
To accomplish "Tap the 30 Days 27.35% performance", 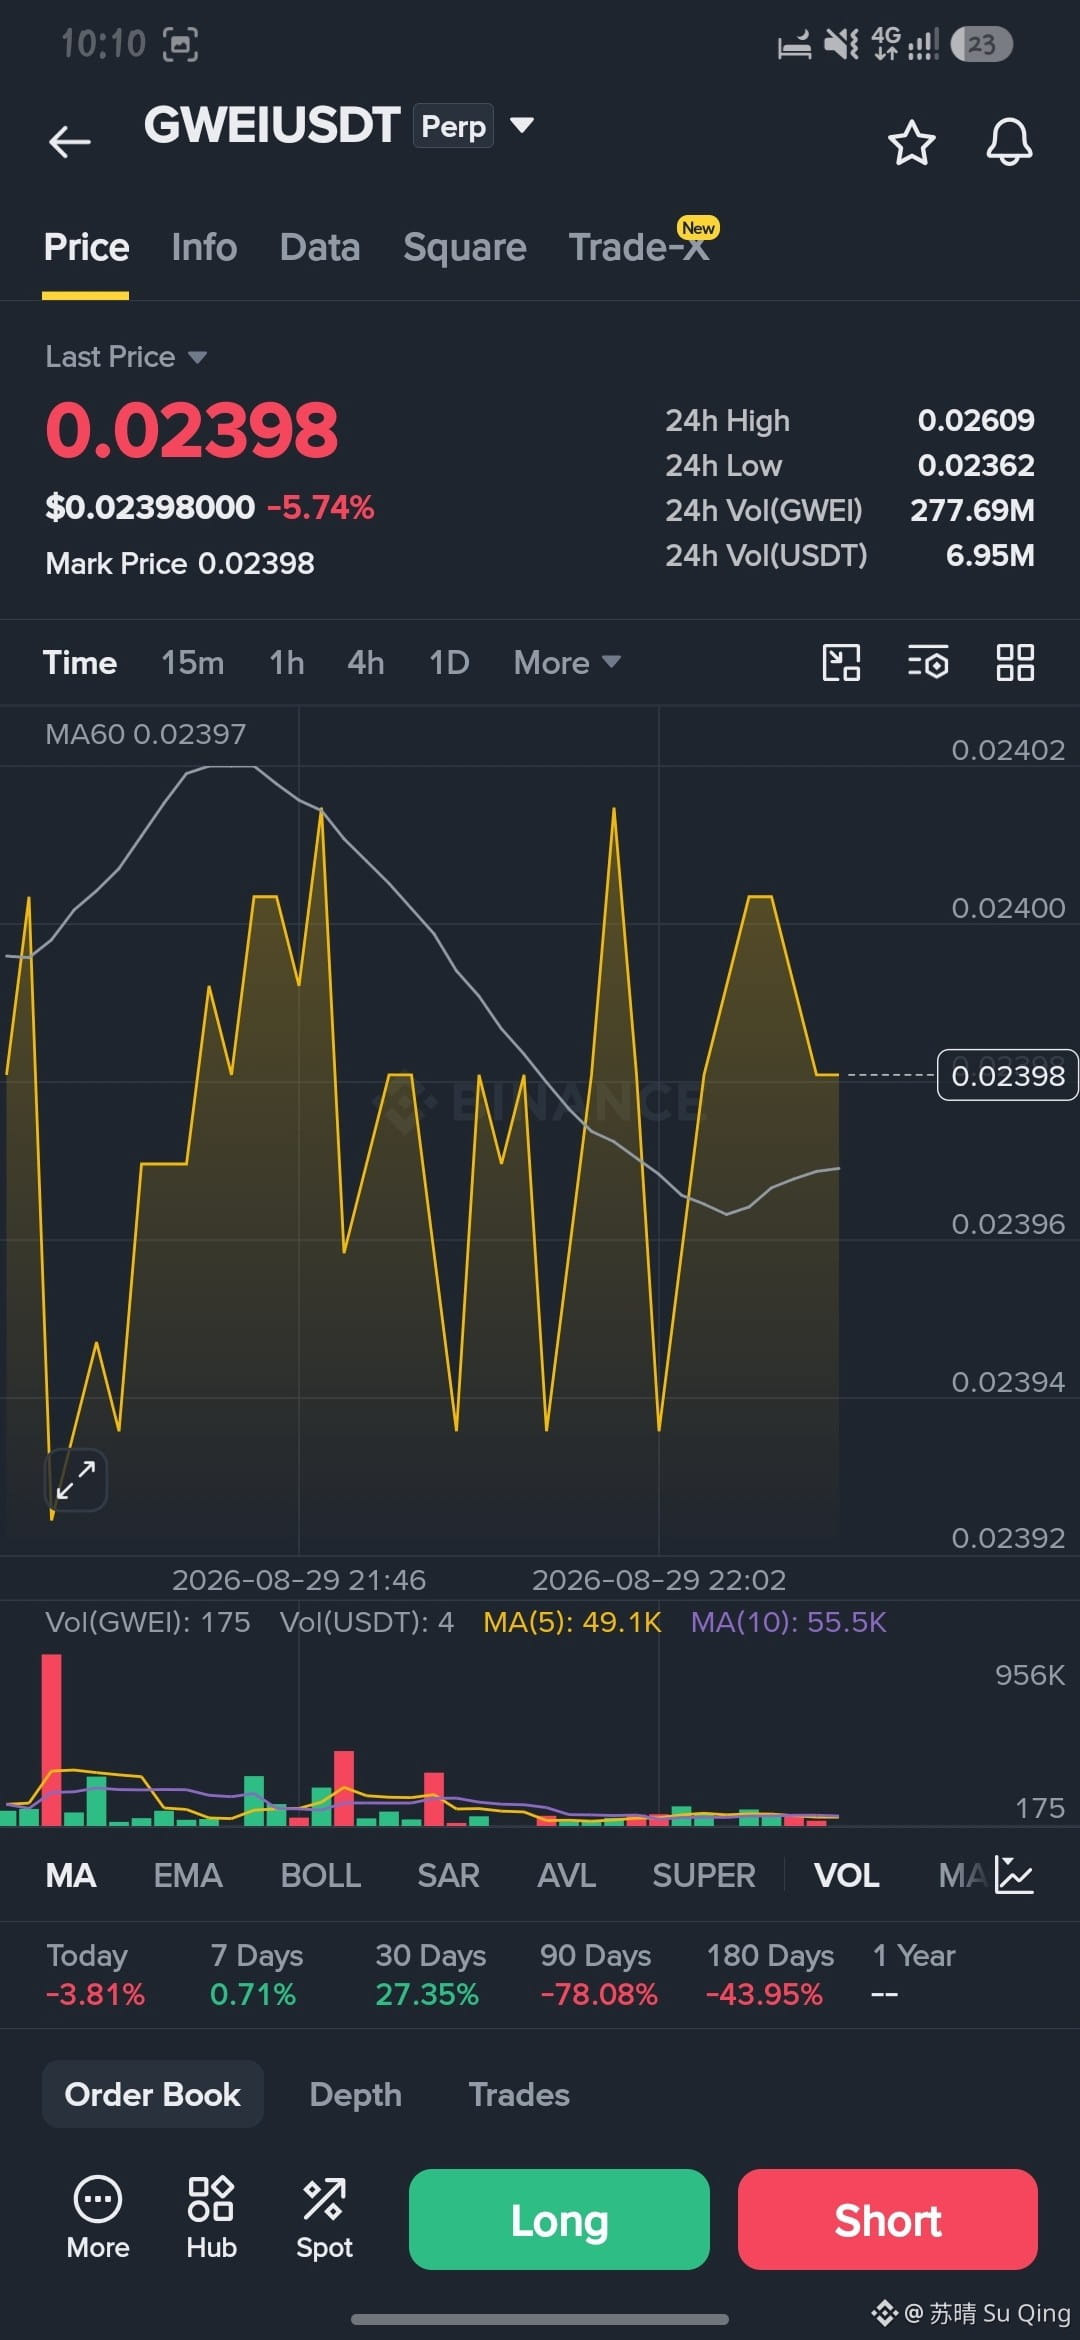I will (430, 1974).
